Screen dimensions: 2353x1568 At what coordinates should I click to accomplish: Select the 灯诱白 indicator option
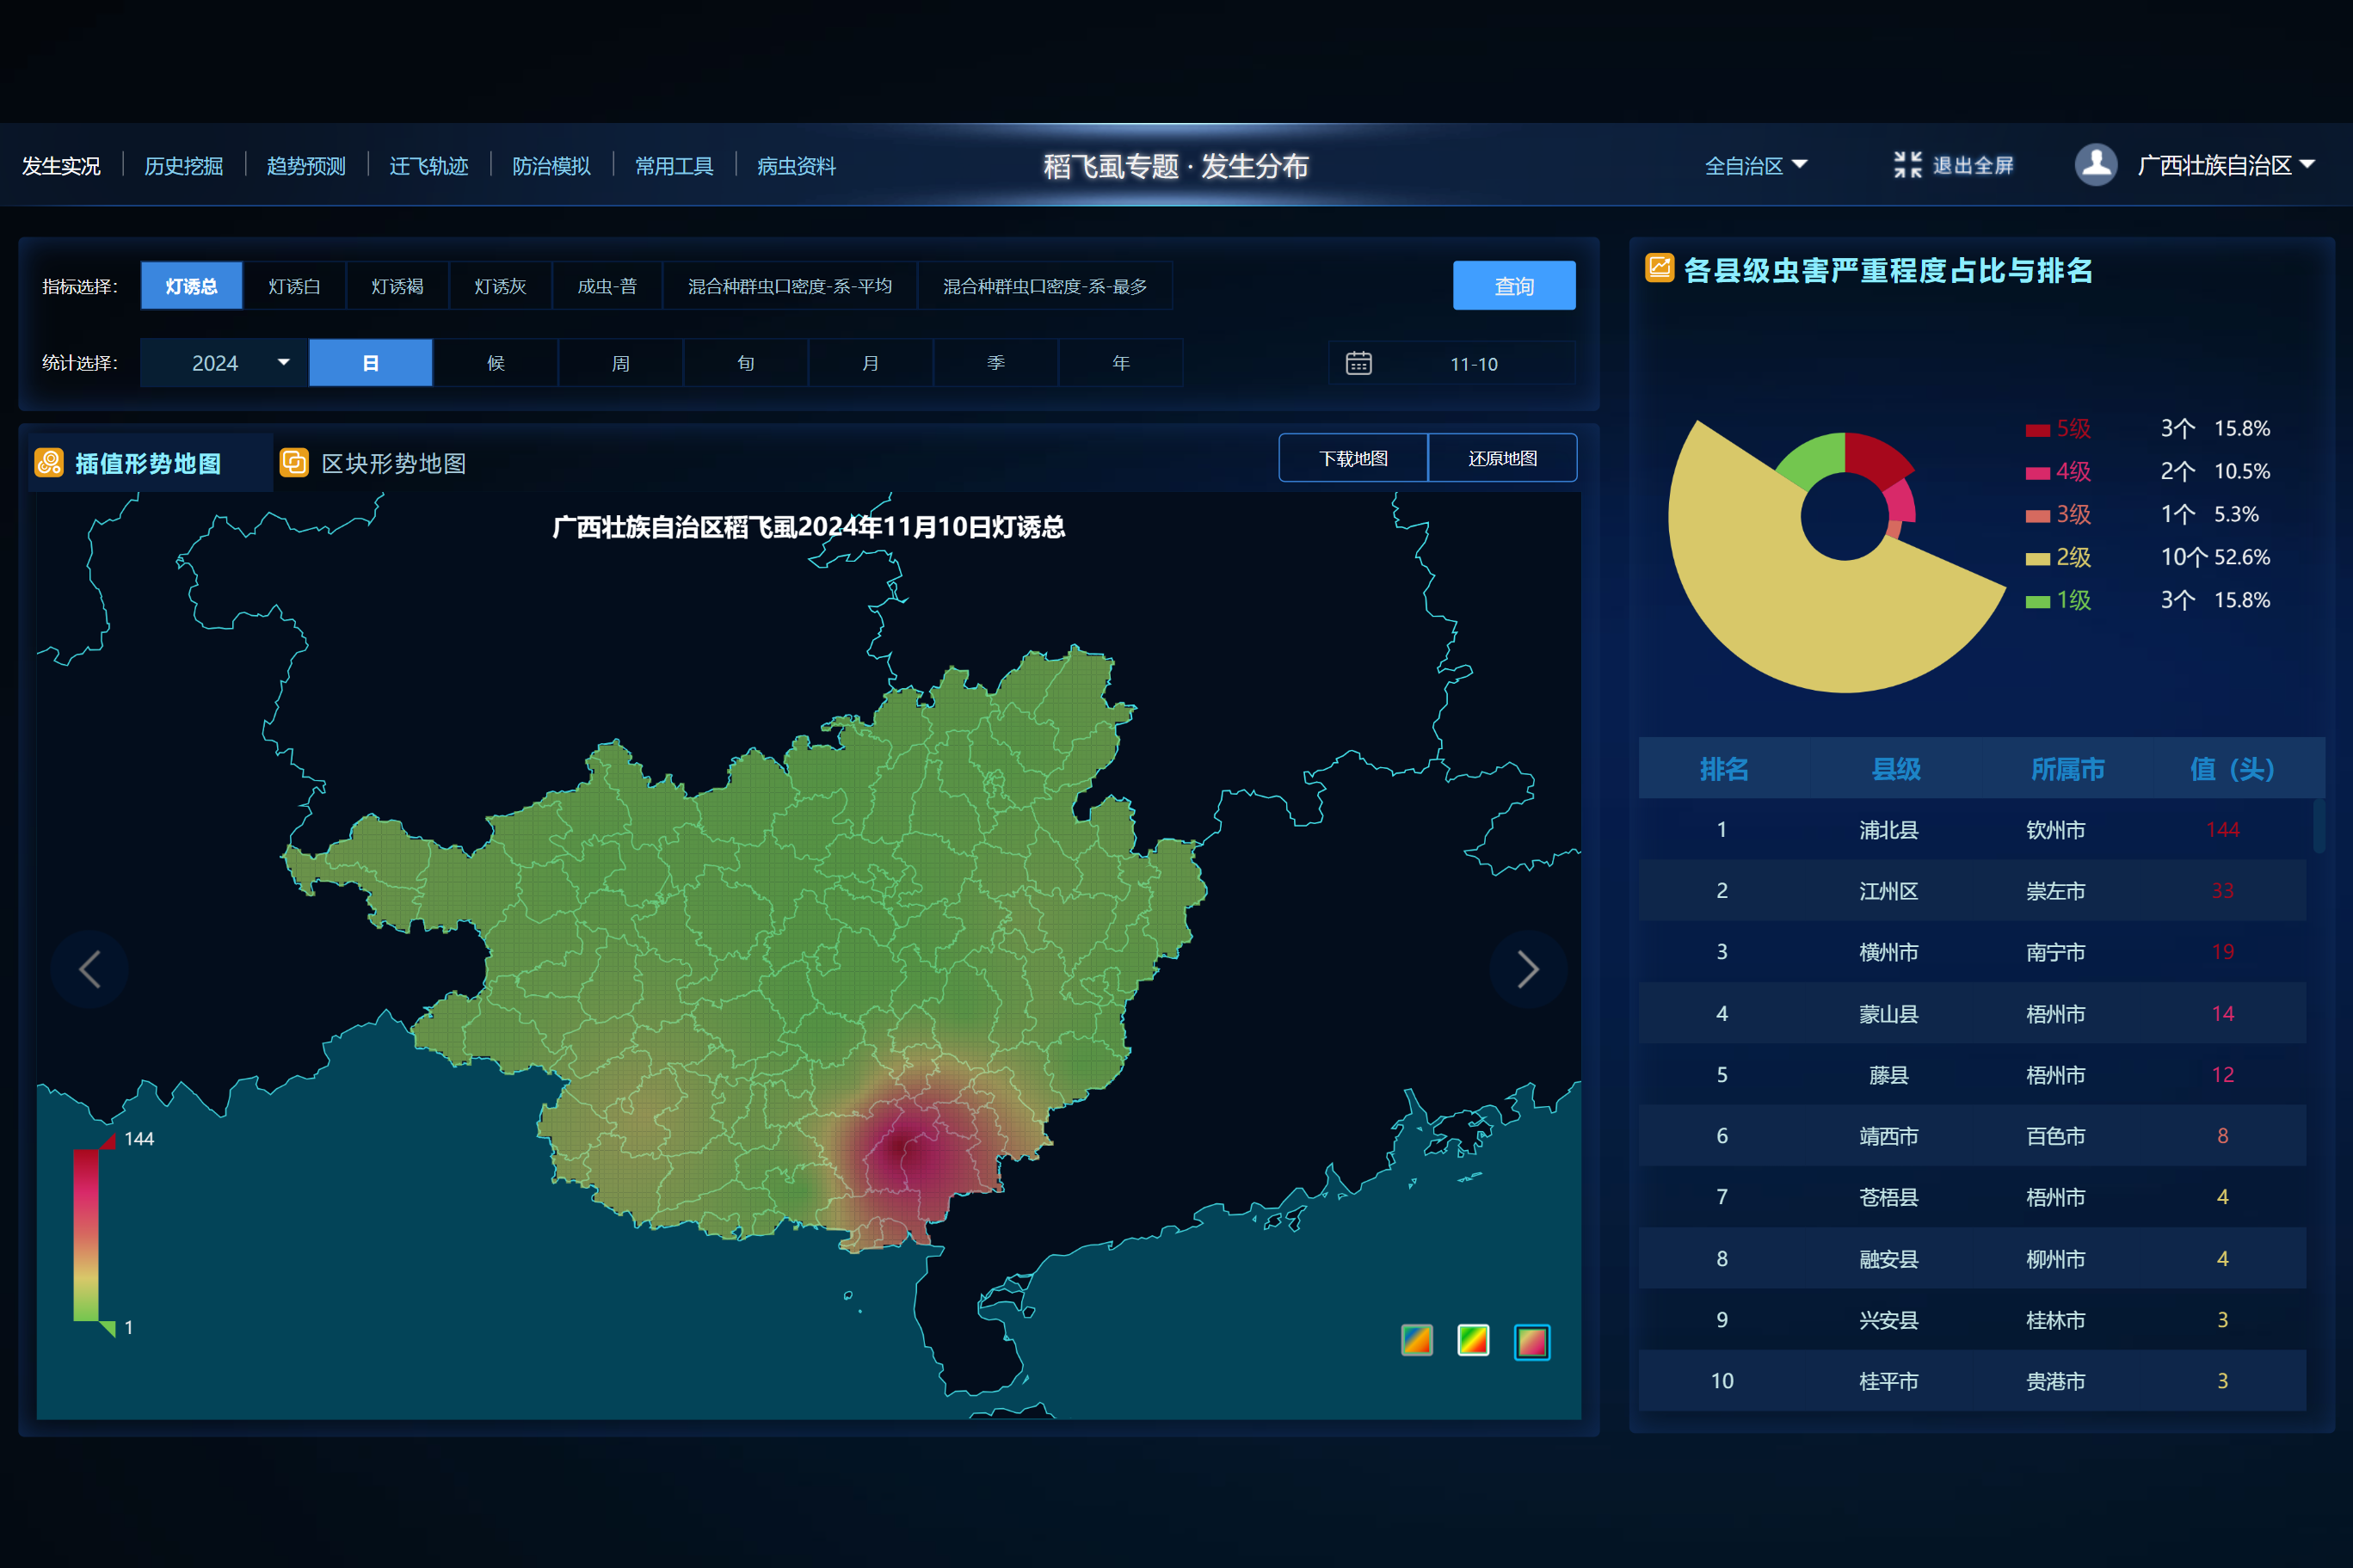(294, 286)
